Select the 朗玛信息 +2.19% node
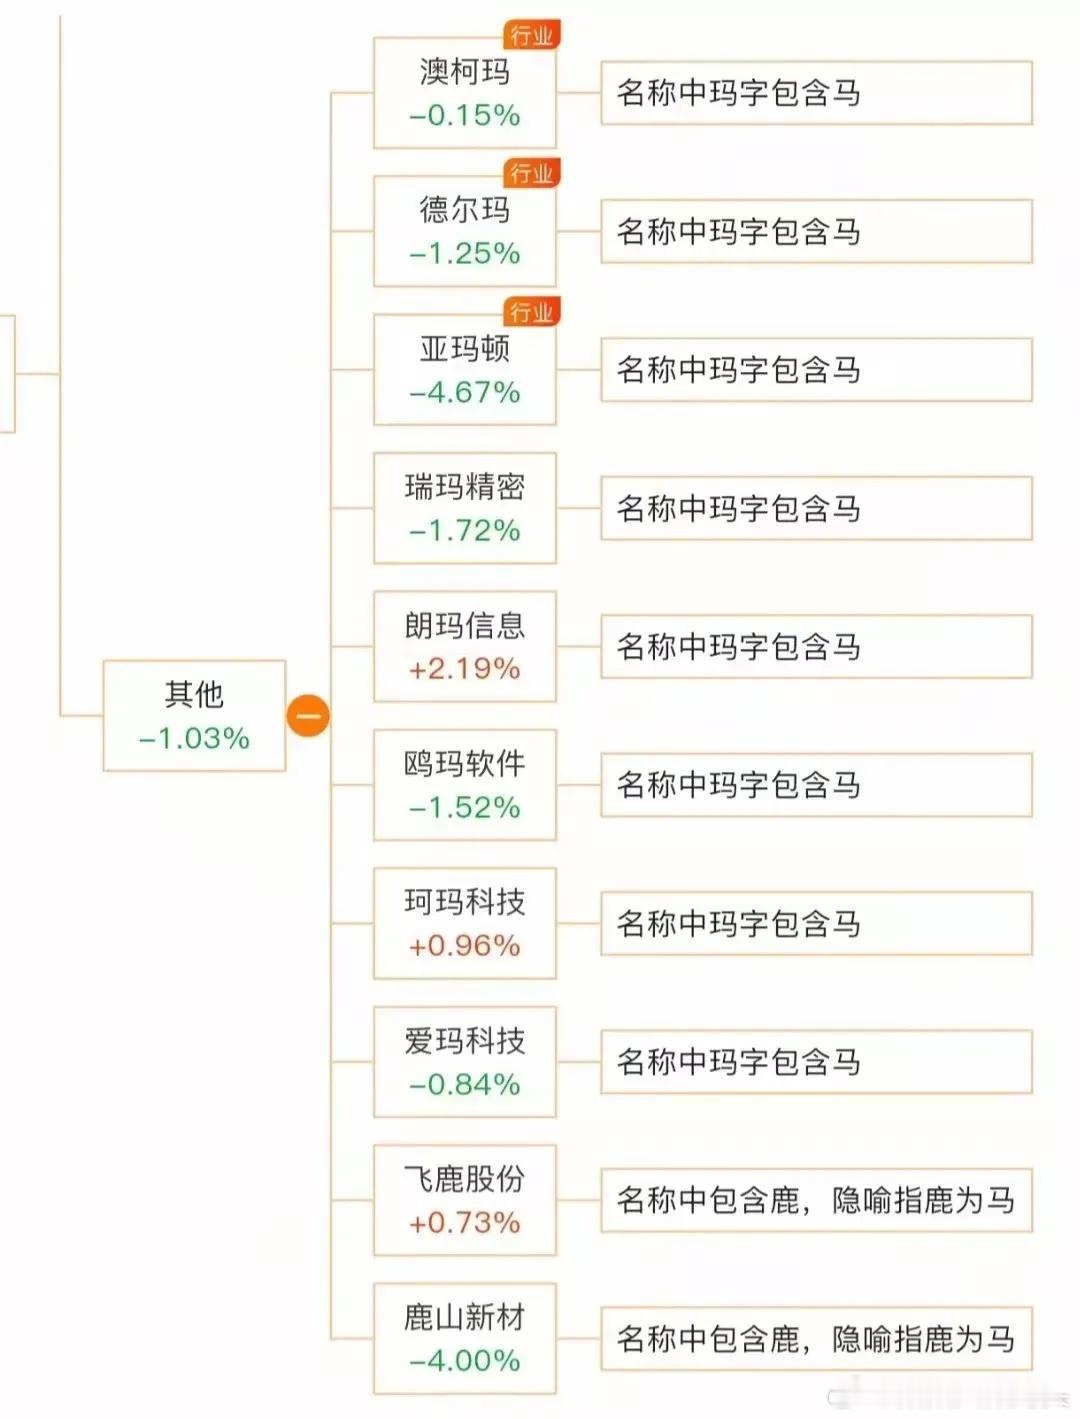This screenshot has height=1419, width=1080. 465,646
